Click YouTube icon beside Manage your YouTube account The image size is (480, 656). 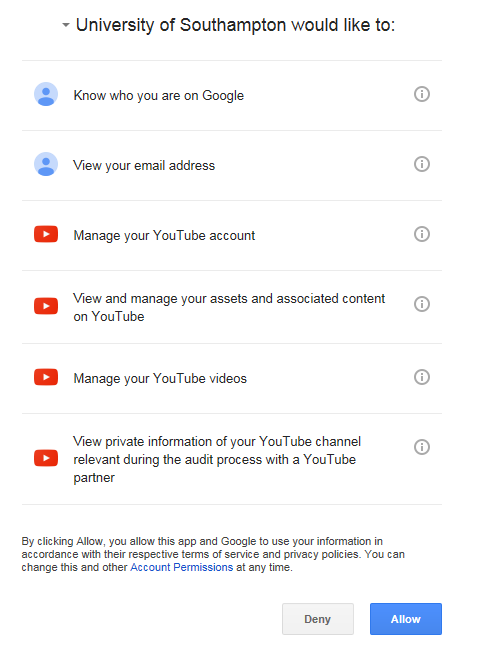[x=46, y=234]
